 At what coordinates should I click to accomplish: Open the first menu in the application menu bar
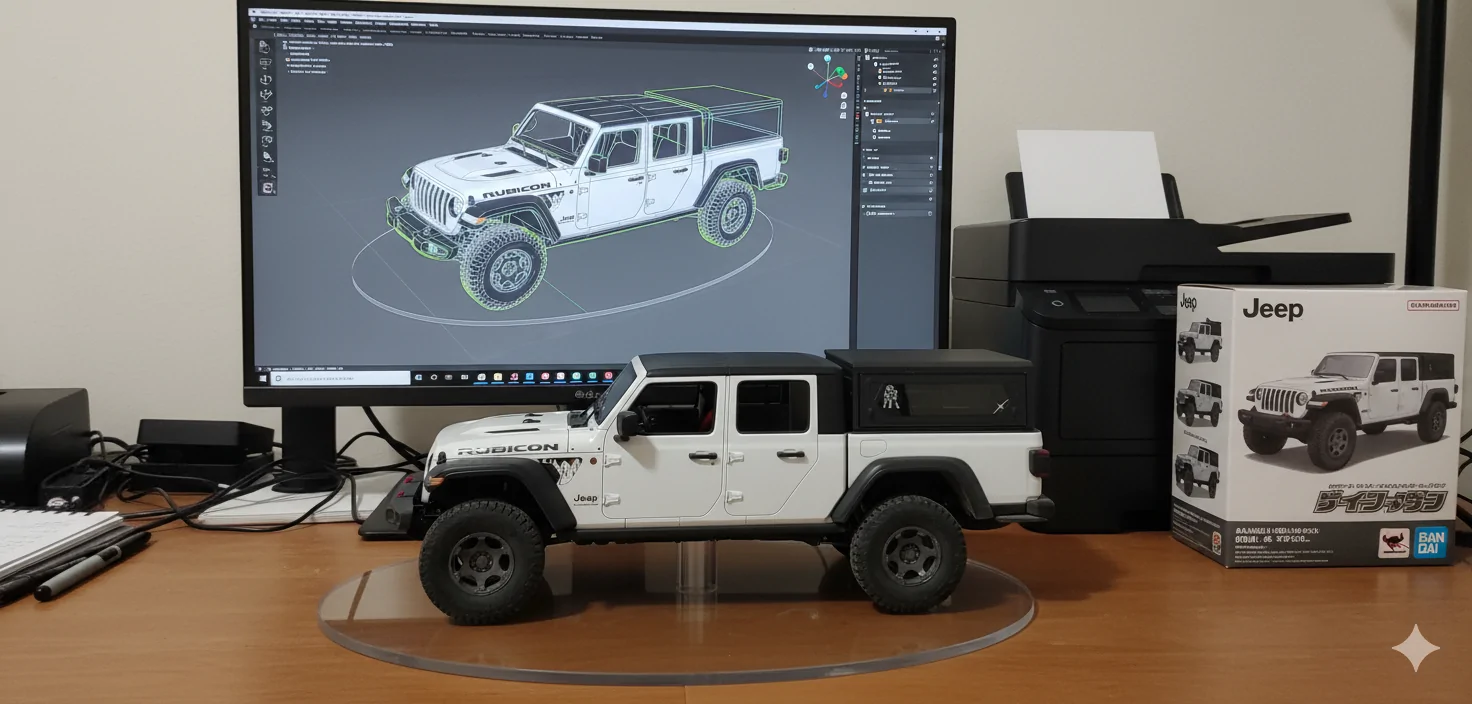coord(267,20)
